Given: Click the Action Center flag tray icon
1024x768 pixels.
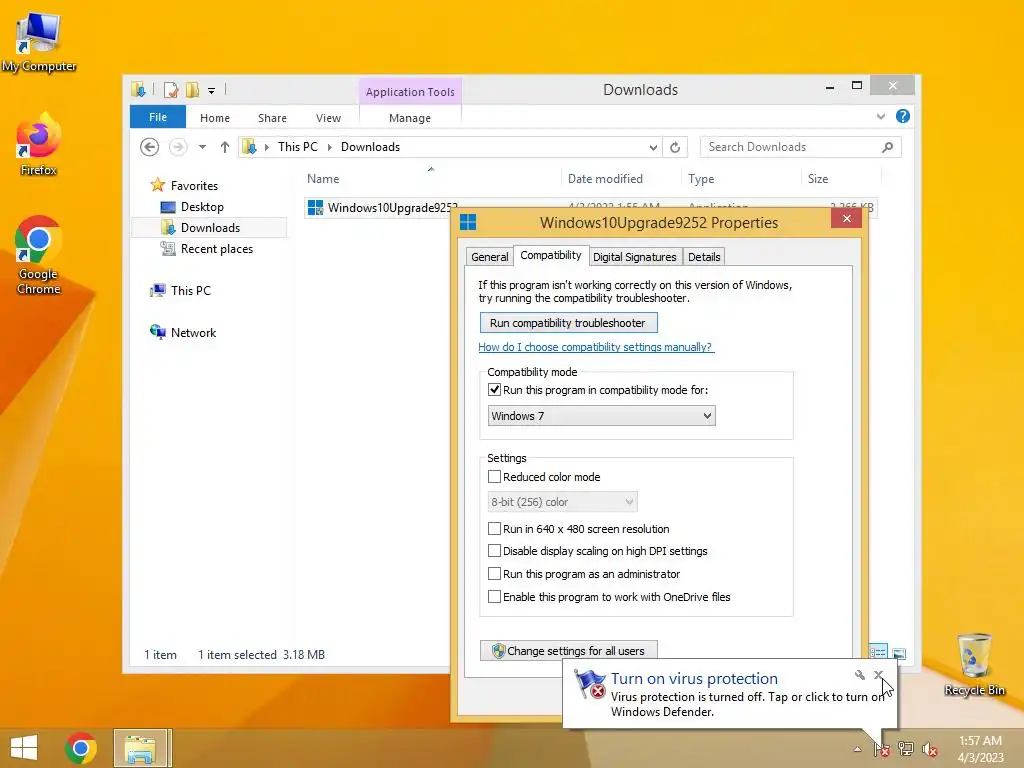Looking at the screenshot, I should (x=882, y=749).
